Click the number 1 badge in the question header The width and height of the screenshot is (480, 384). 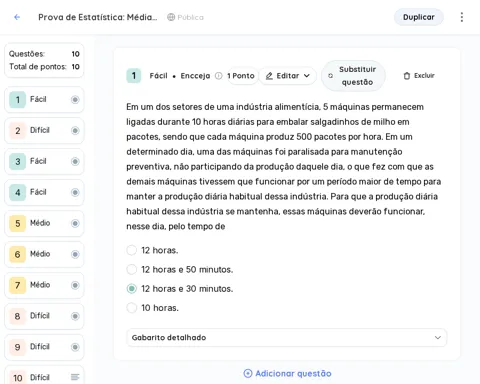[x=134, y=76]
